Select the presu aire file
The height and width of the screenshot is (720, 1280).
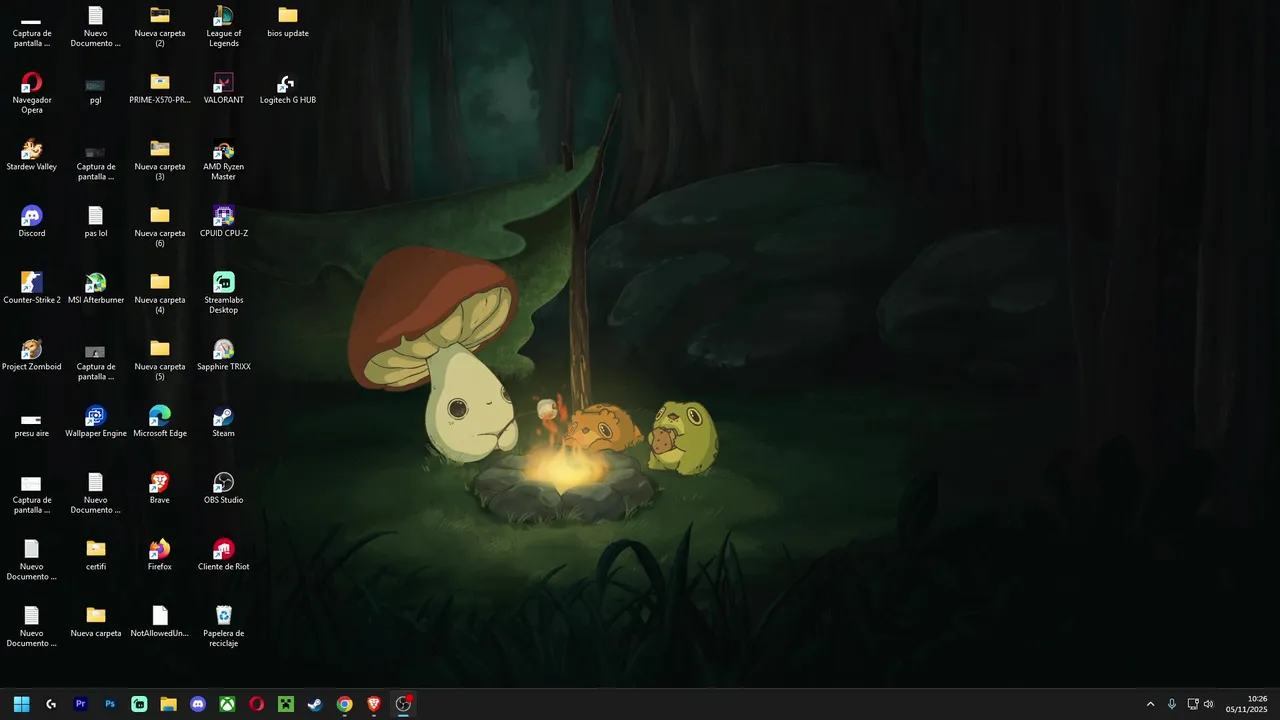pyautogui.click(x=32, y=425)
